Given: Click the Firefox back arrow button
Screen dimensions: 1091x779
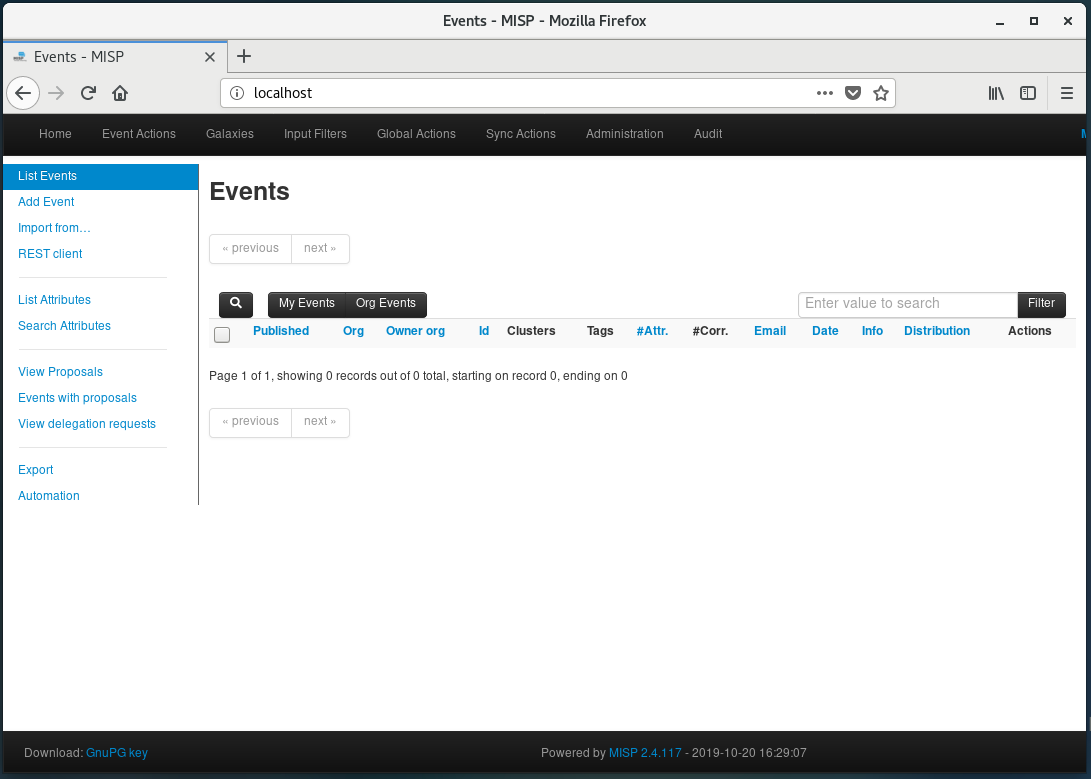Looking at the screenshot, I should click(x=23, y=93).
